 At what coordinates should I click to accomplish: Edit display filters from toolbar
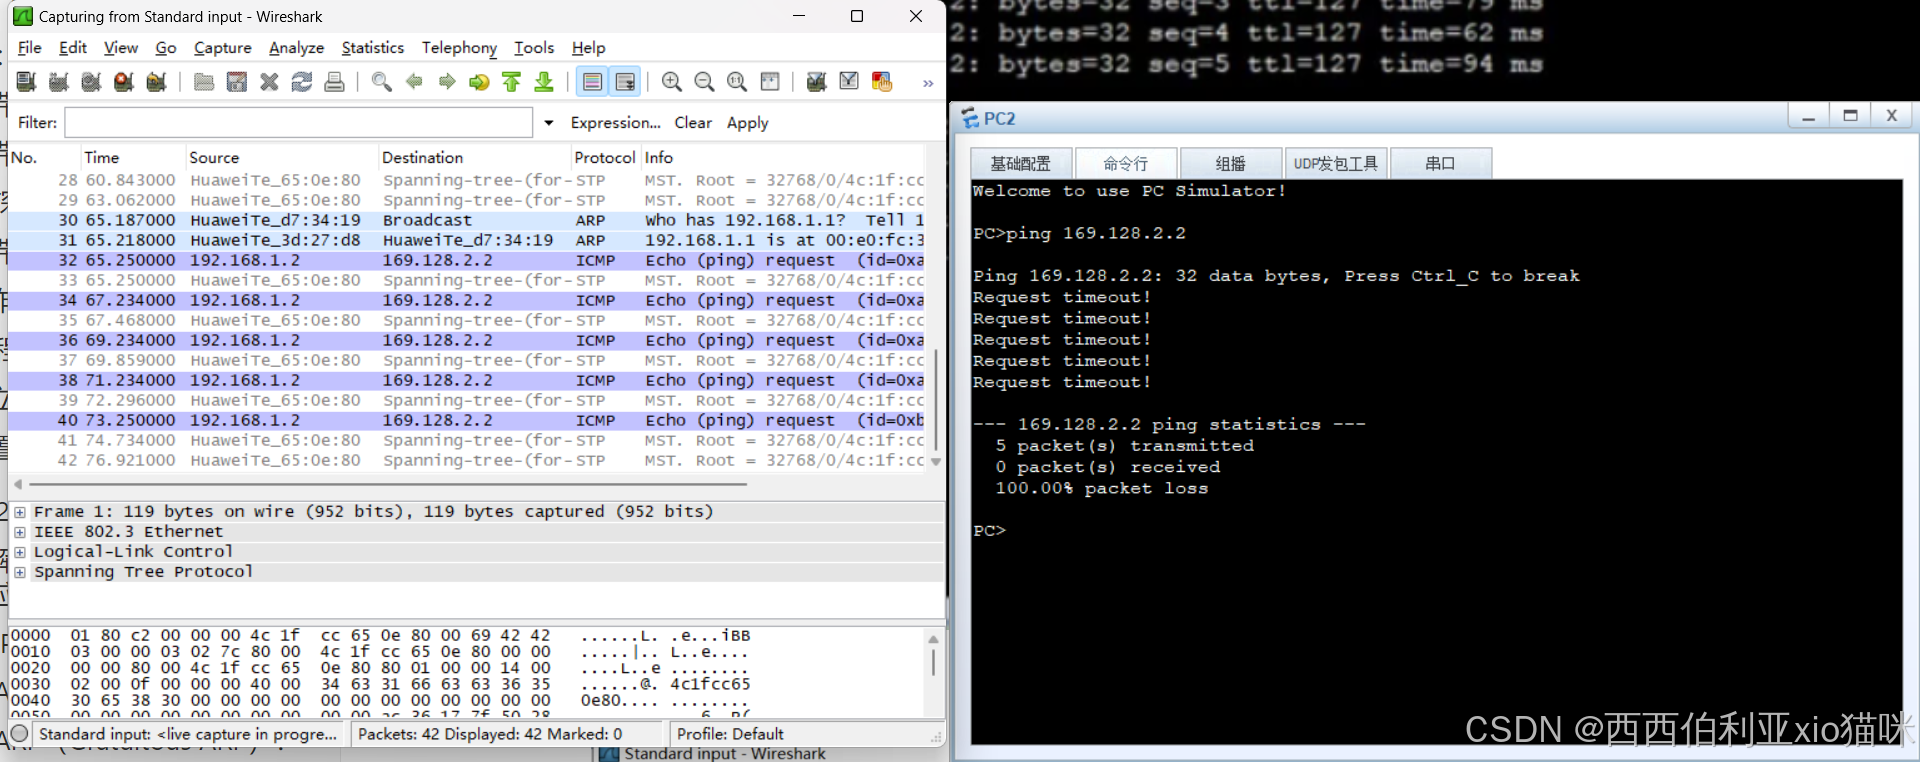(x=849, y=82)
